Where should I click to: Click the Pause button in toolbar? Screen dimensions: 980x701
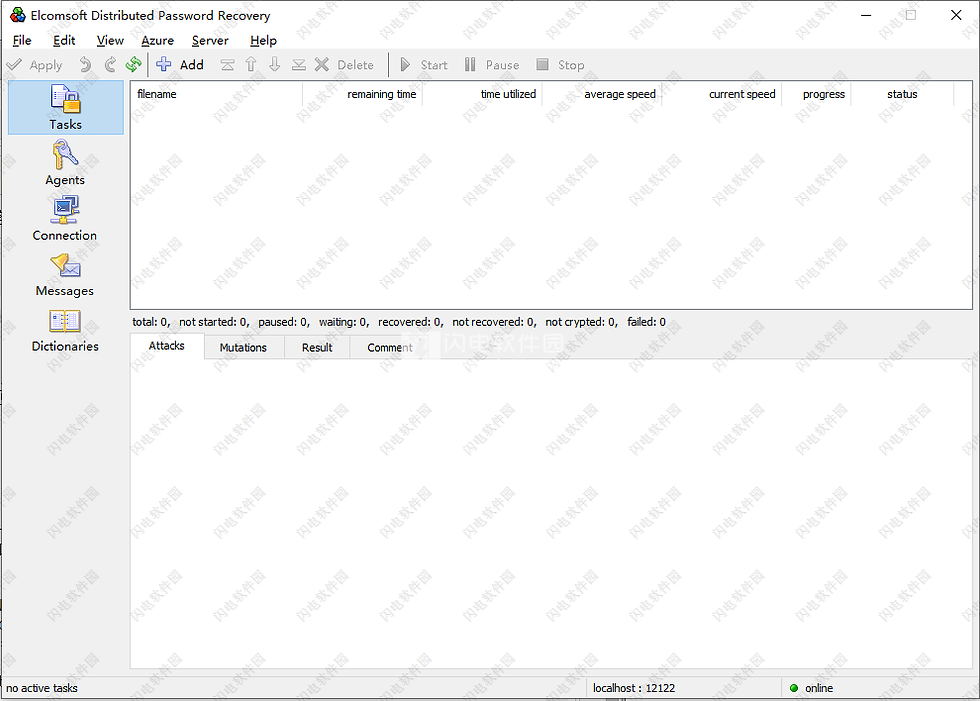(x=492, y=65)
